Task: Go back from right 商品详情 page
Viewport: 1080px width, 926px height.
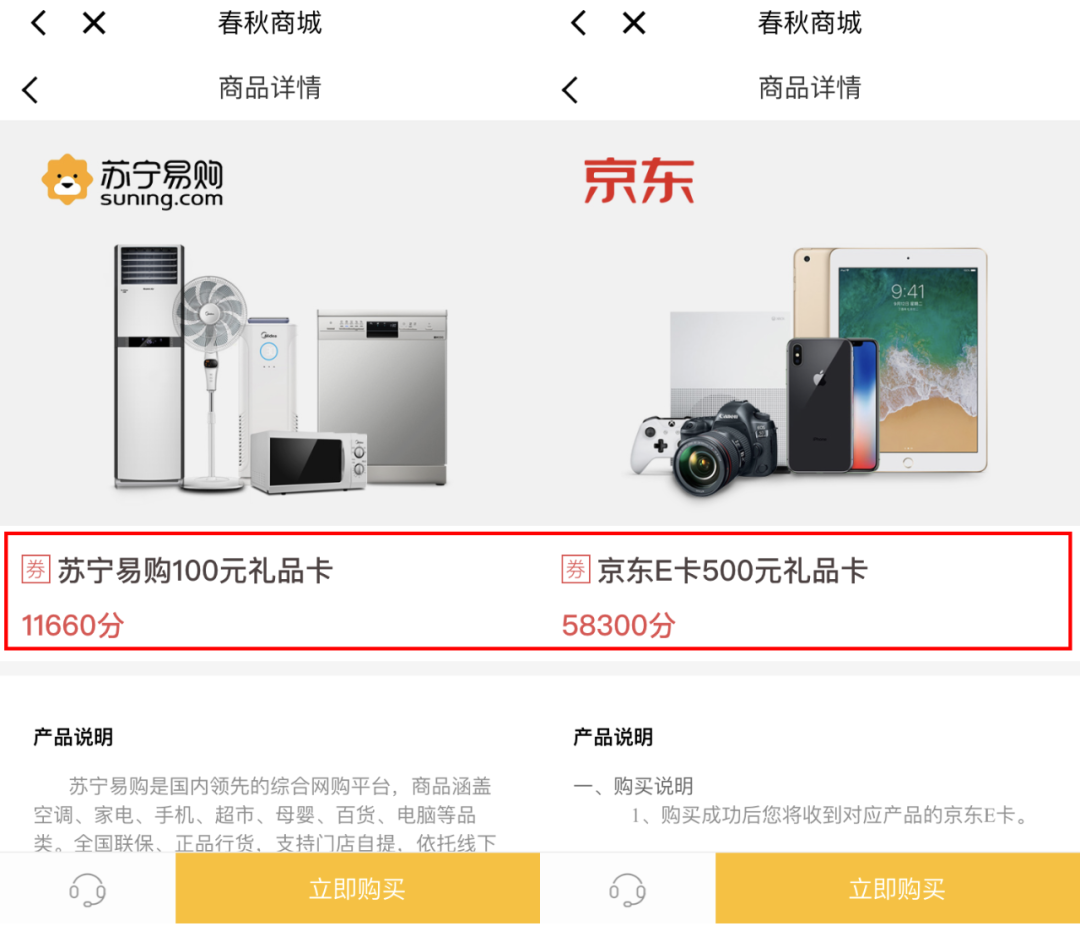Action: click(x=570, y=90)
